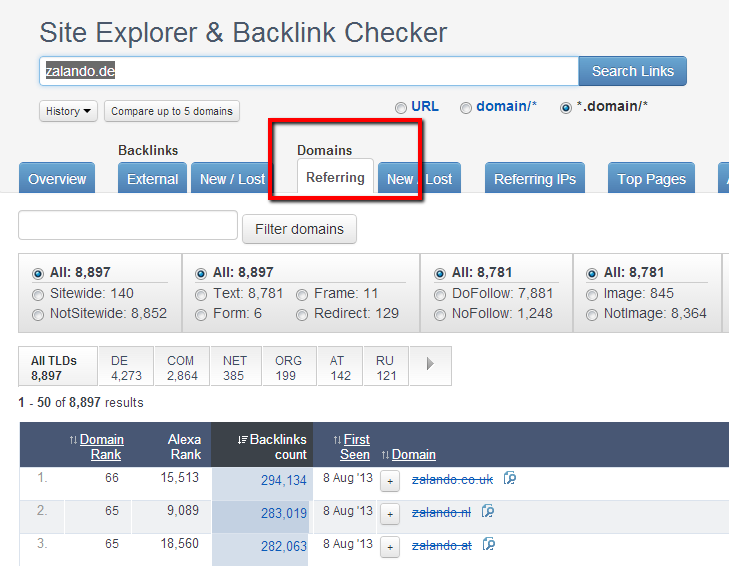729x566 pixels.
Task: Select the *.domain/* search mode
Action: point(565,108)
